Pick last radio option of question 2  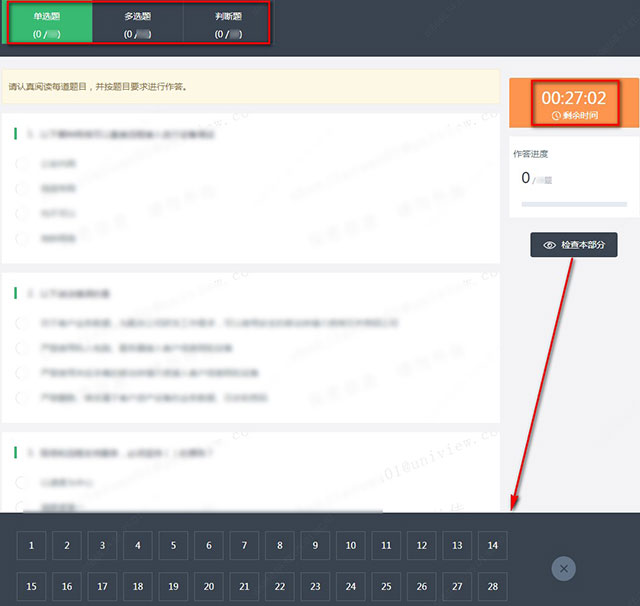(x=21, y=398)
